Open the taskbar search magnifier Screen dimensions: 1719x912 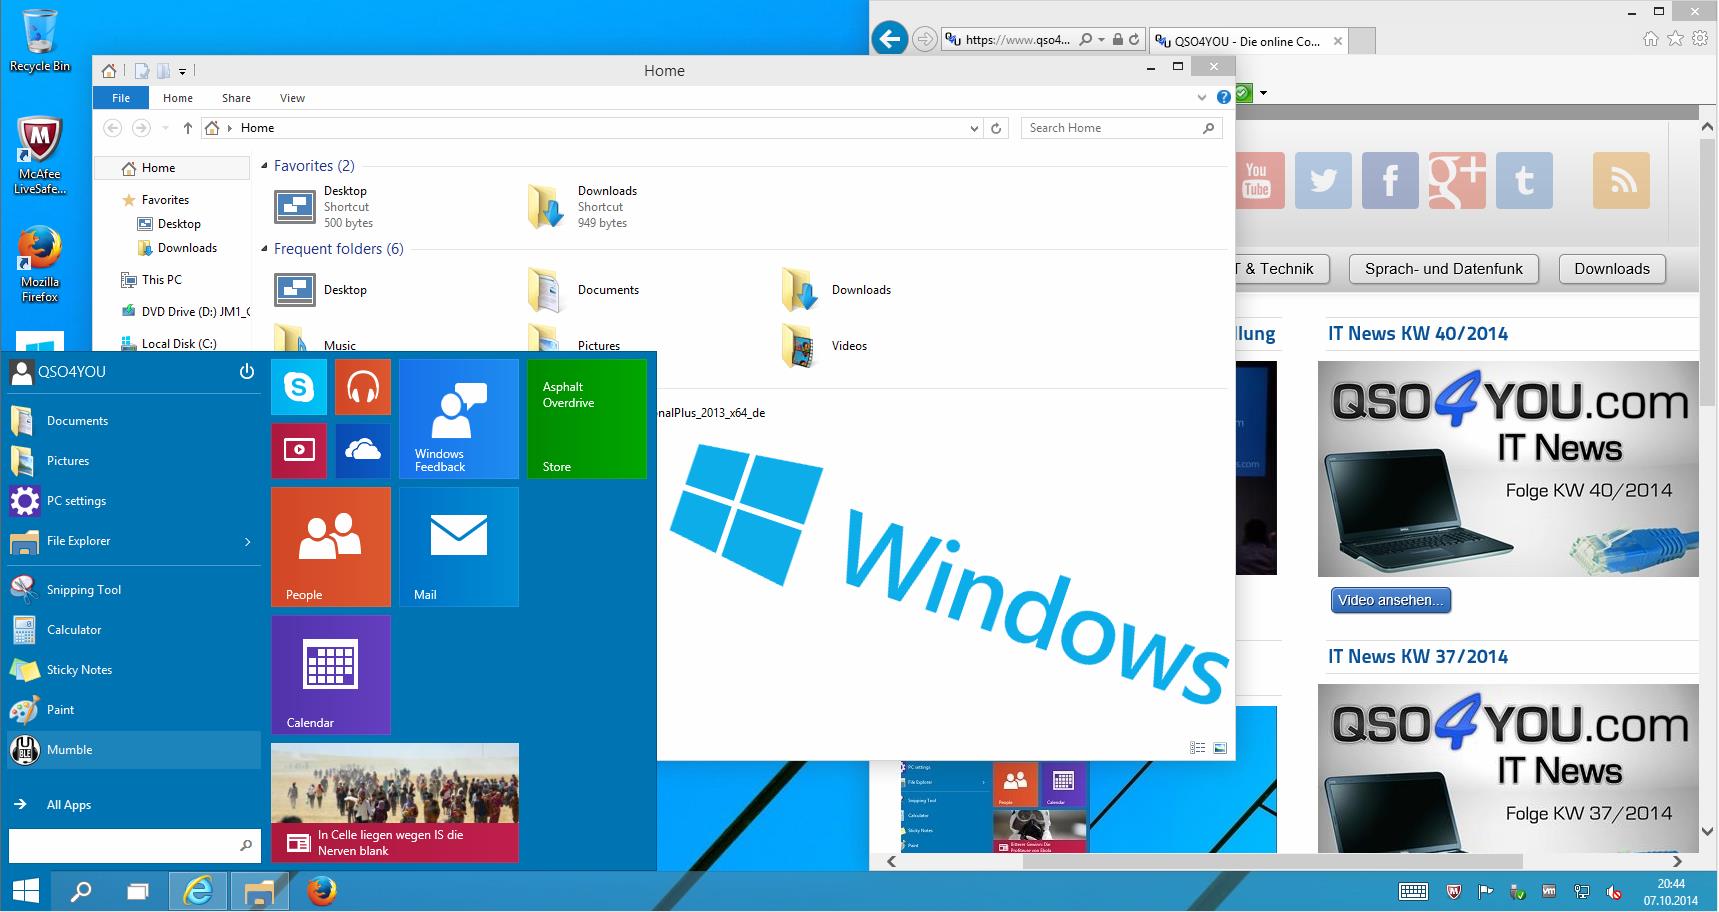80,891
